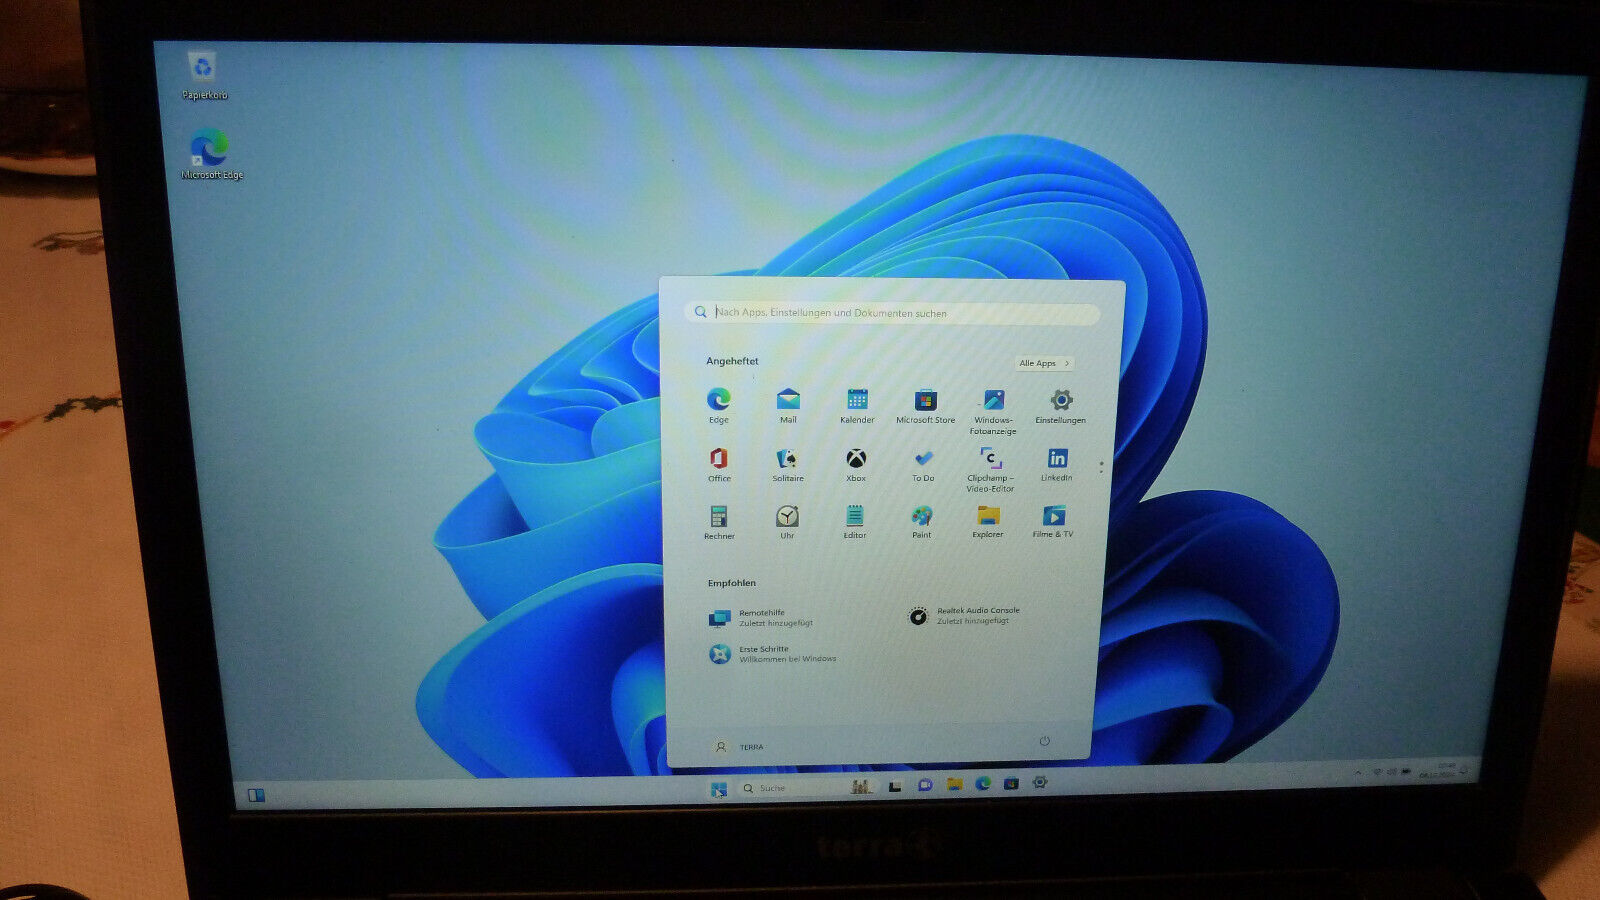Open the TERRA user account menu

[739, 747]
